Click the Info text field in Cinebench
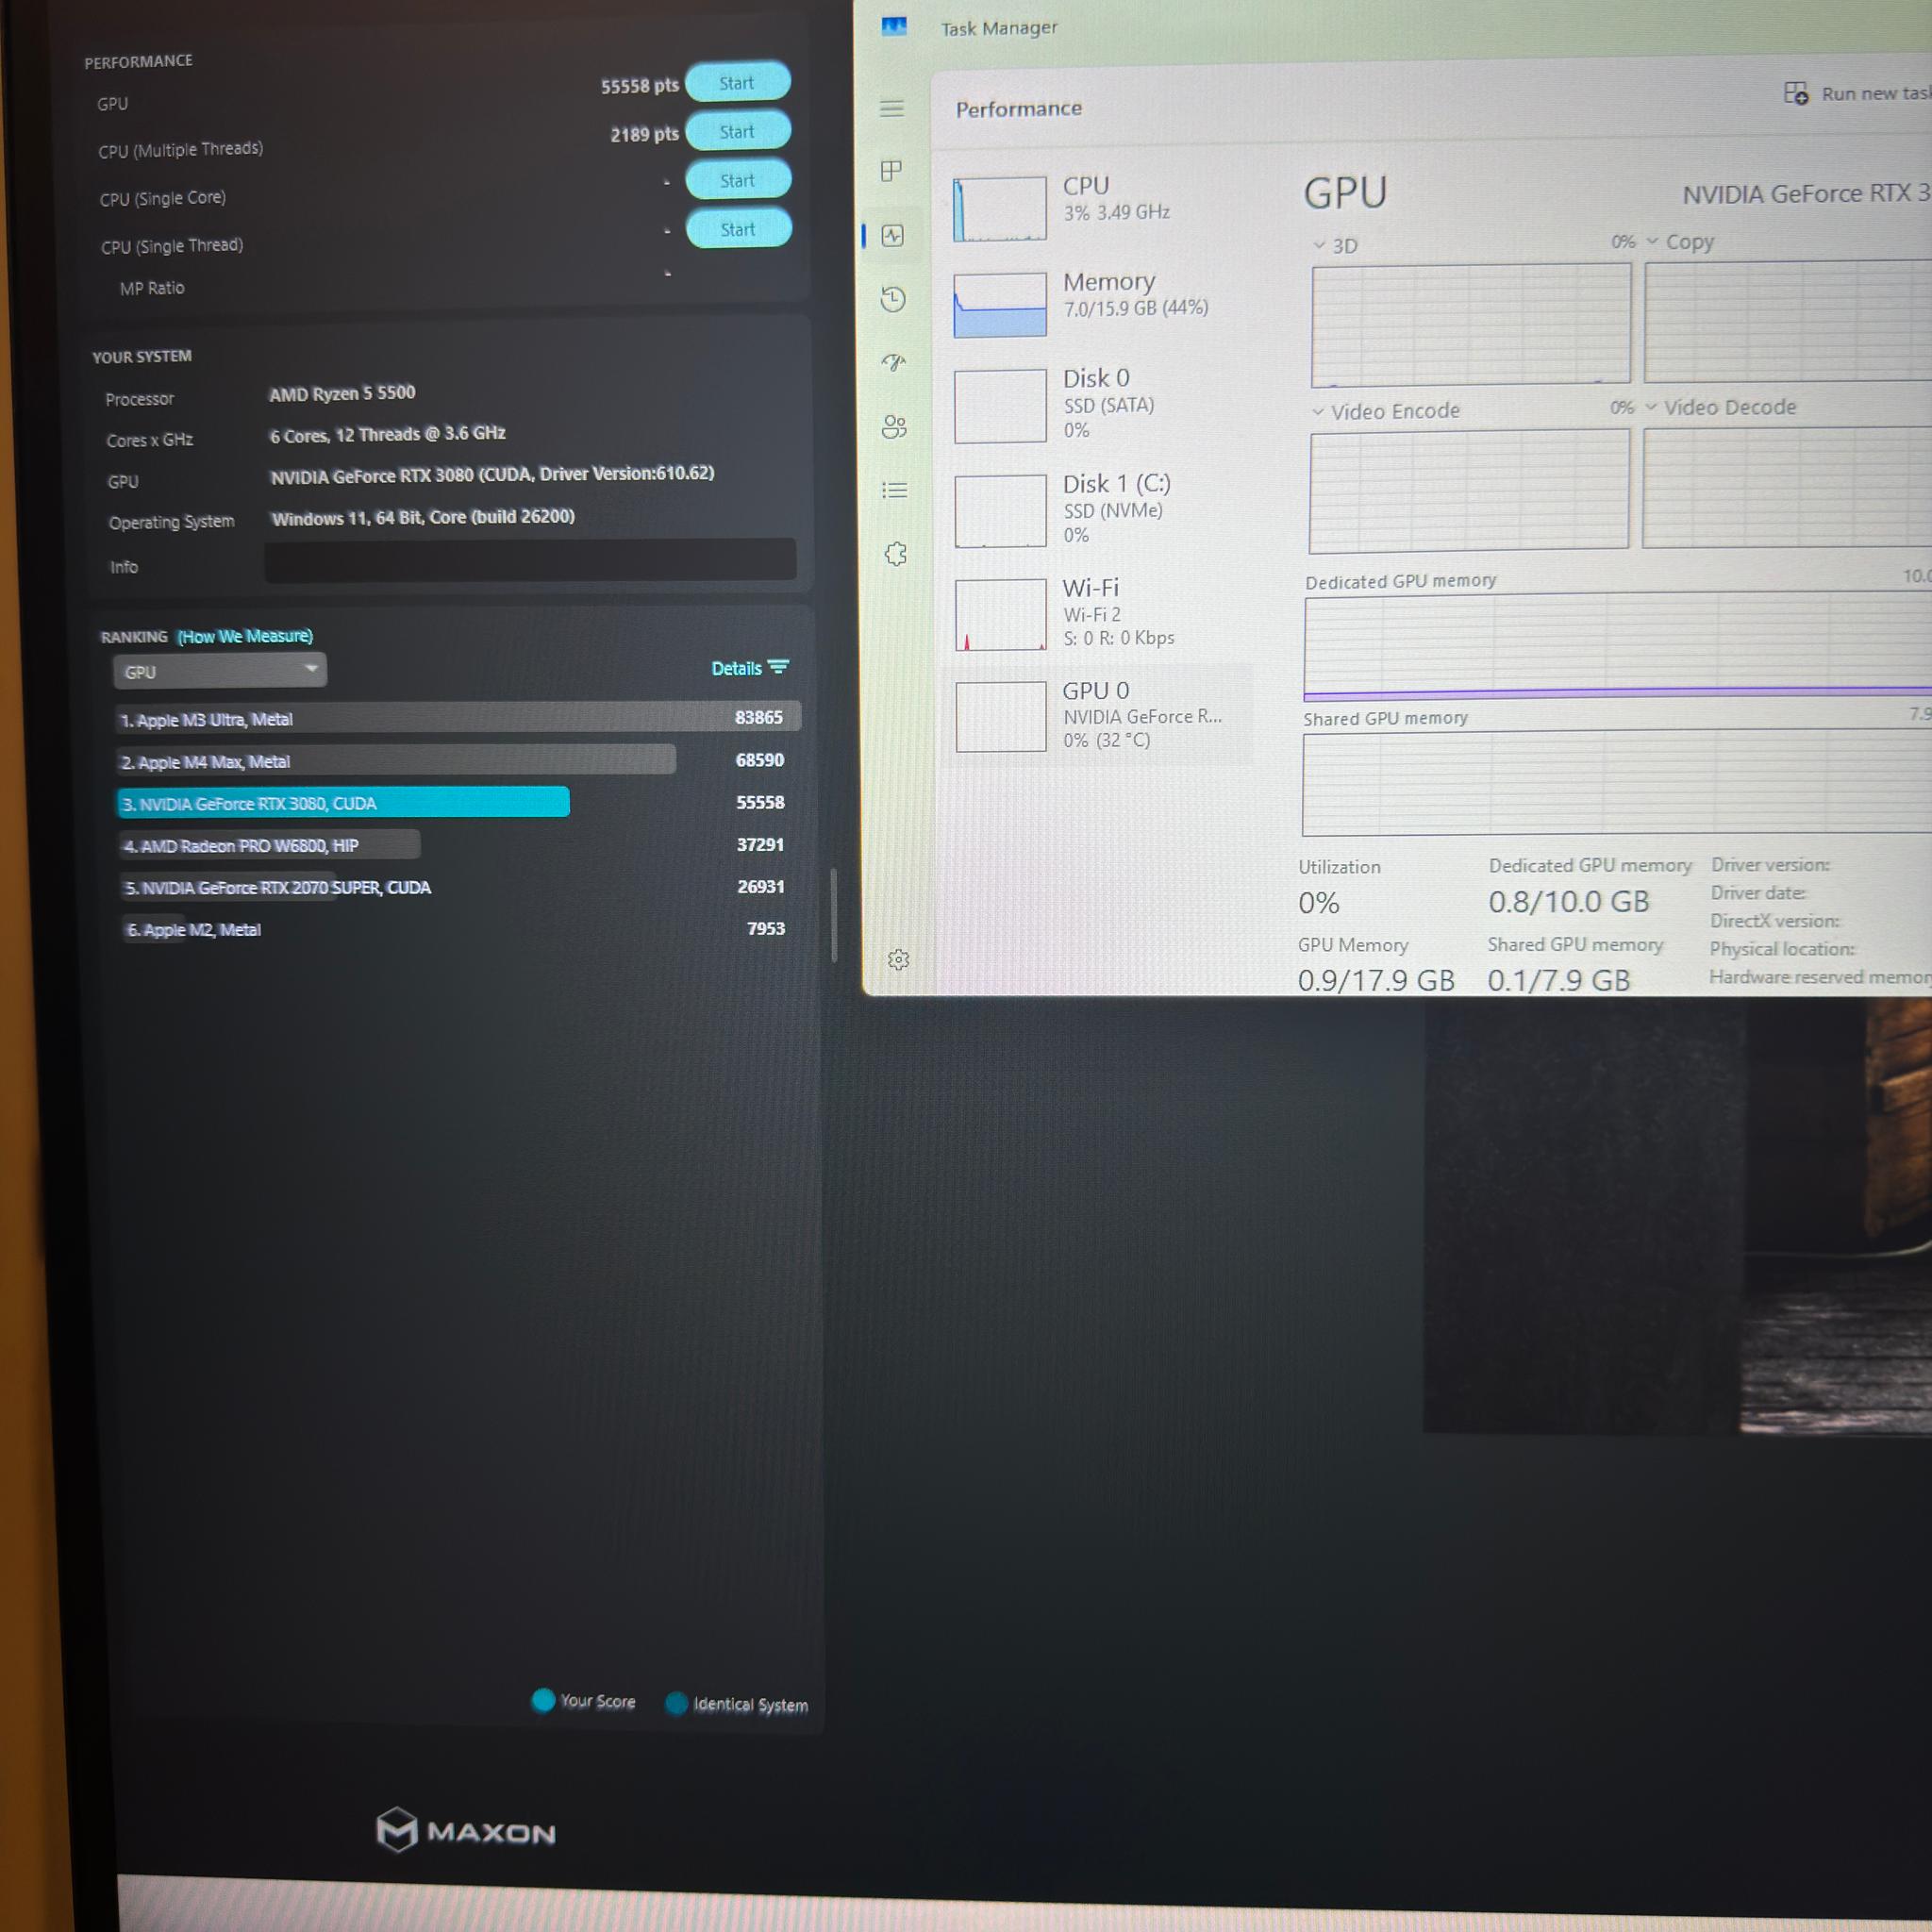 (x=530, y=560)
